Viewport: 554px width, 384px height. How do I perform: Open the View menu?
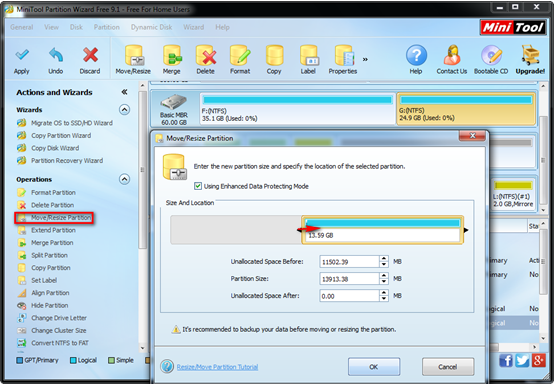tap(52, 27)
